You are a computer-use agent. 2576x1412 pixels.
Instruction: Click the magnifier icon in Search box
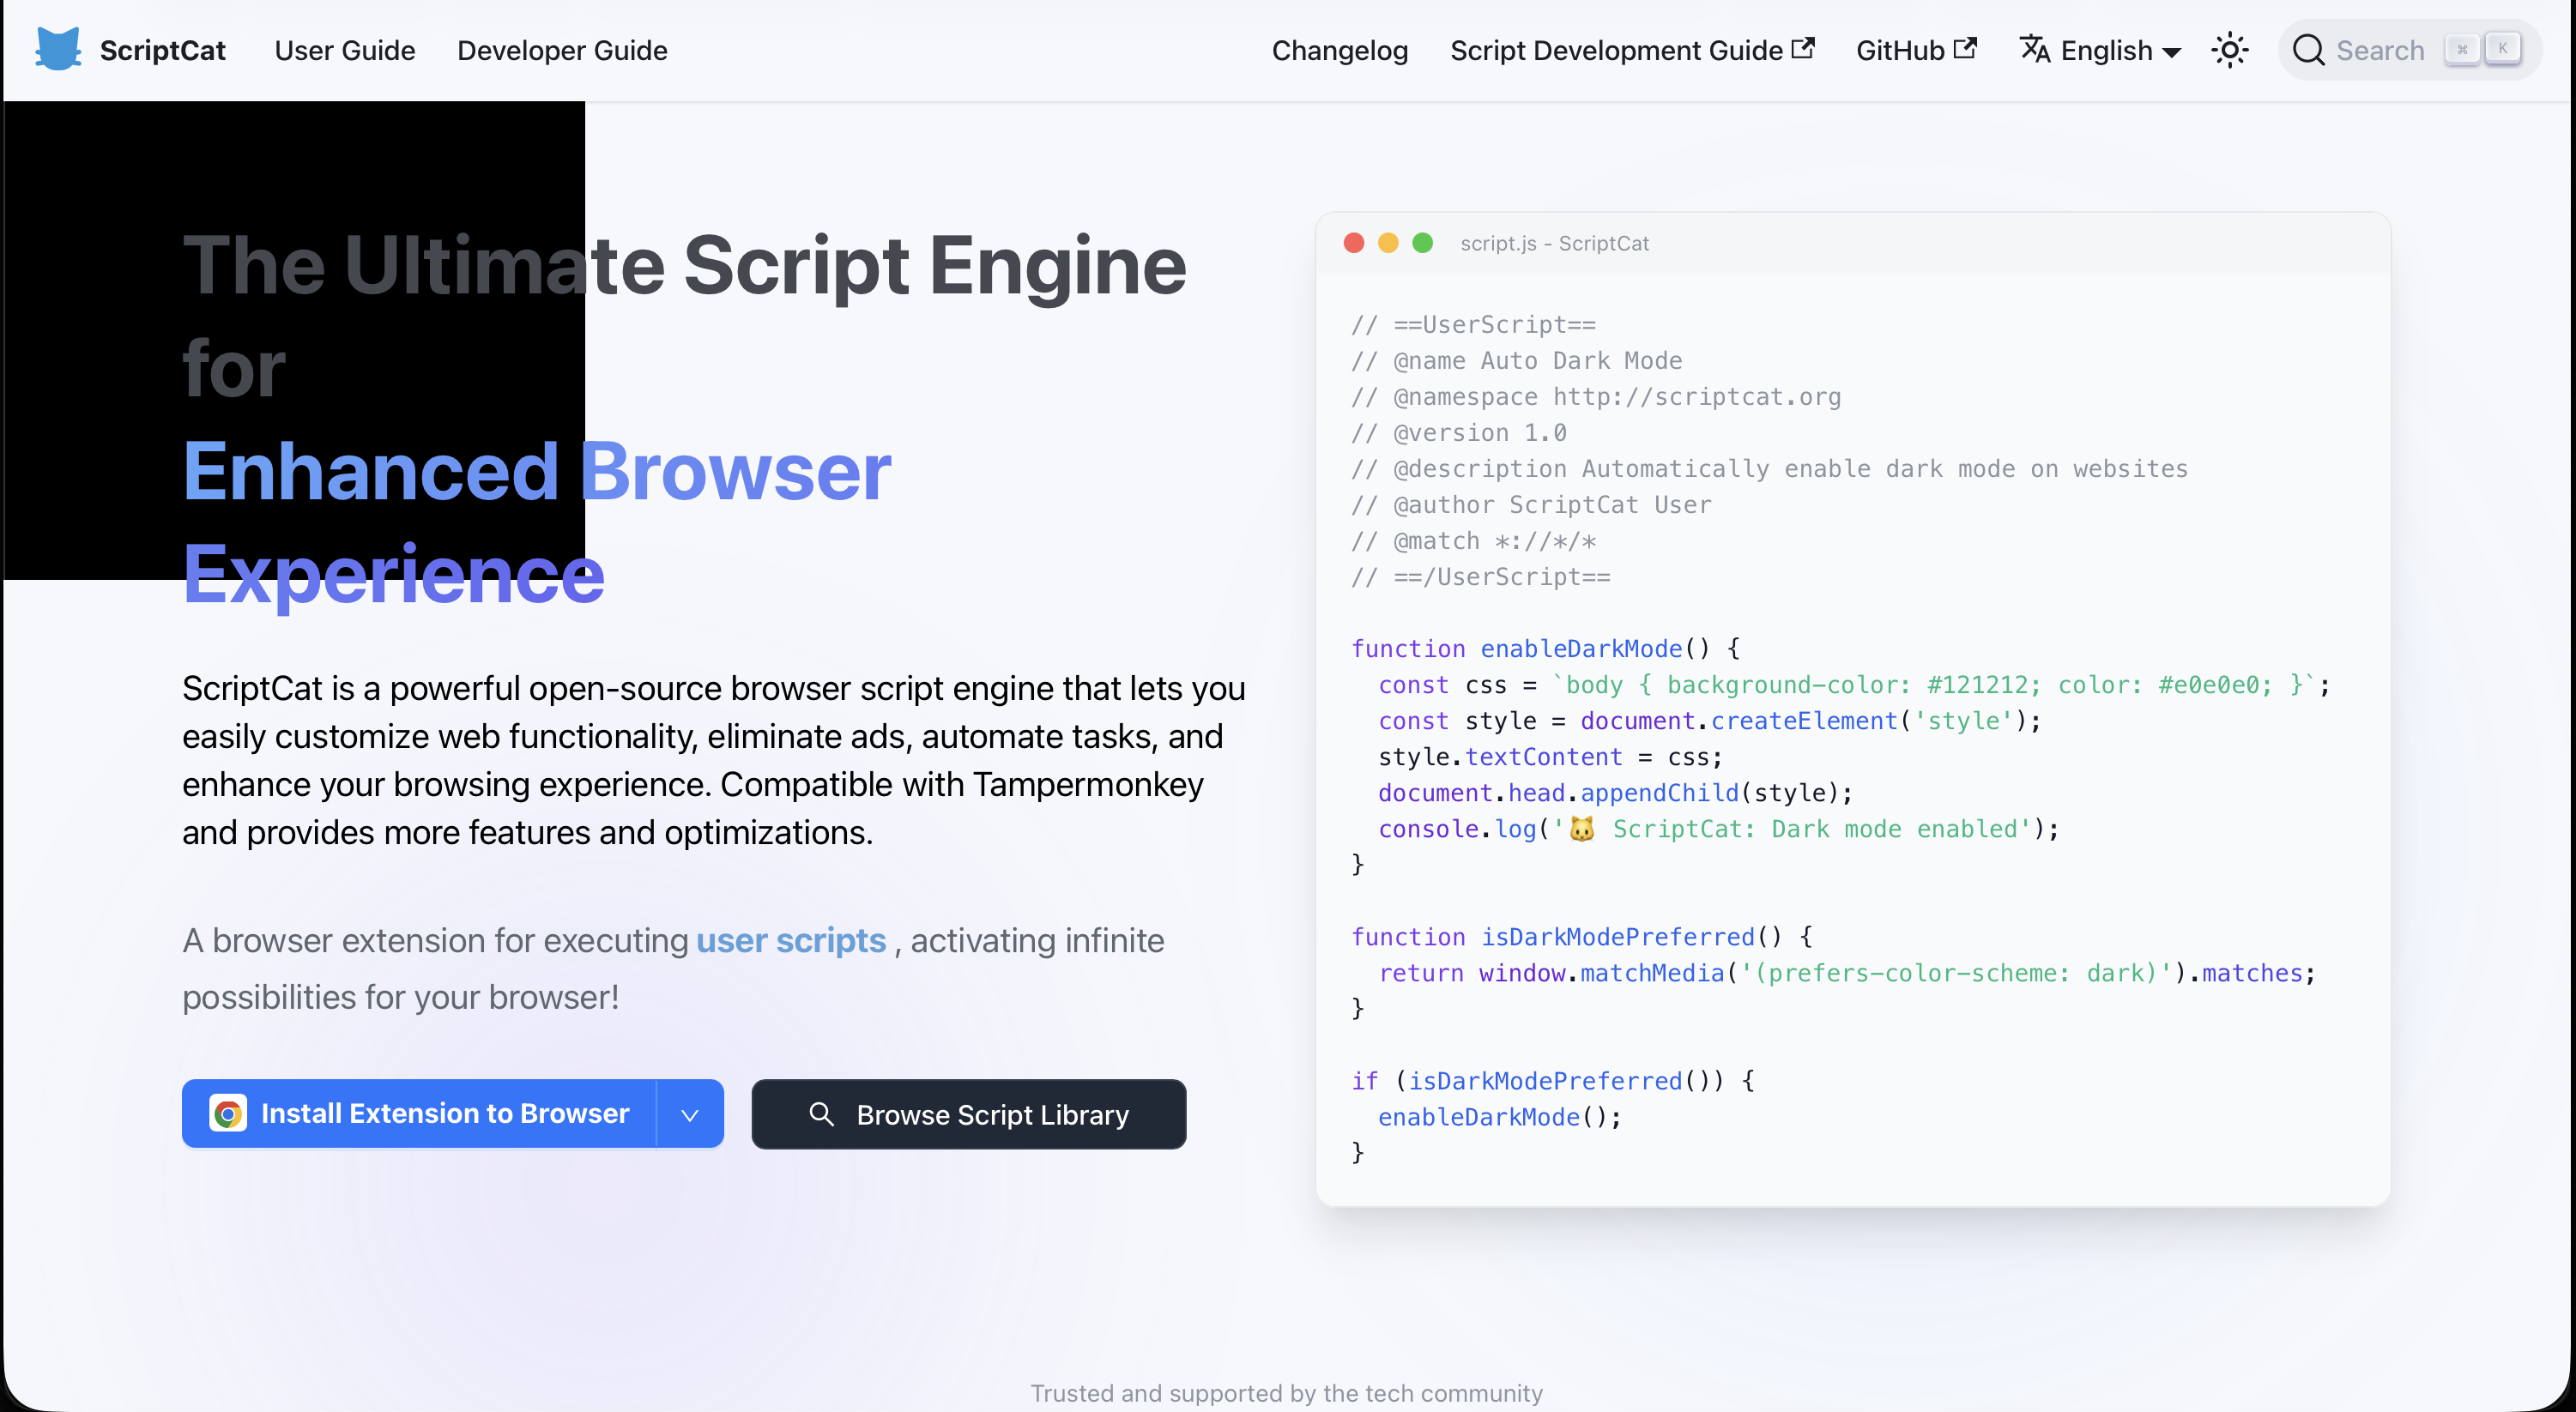(x=2308, y=50)
